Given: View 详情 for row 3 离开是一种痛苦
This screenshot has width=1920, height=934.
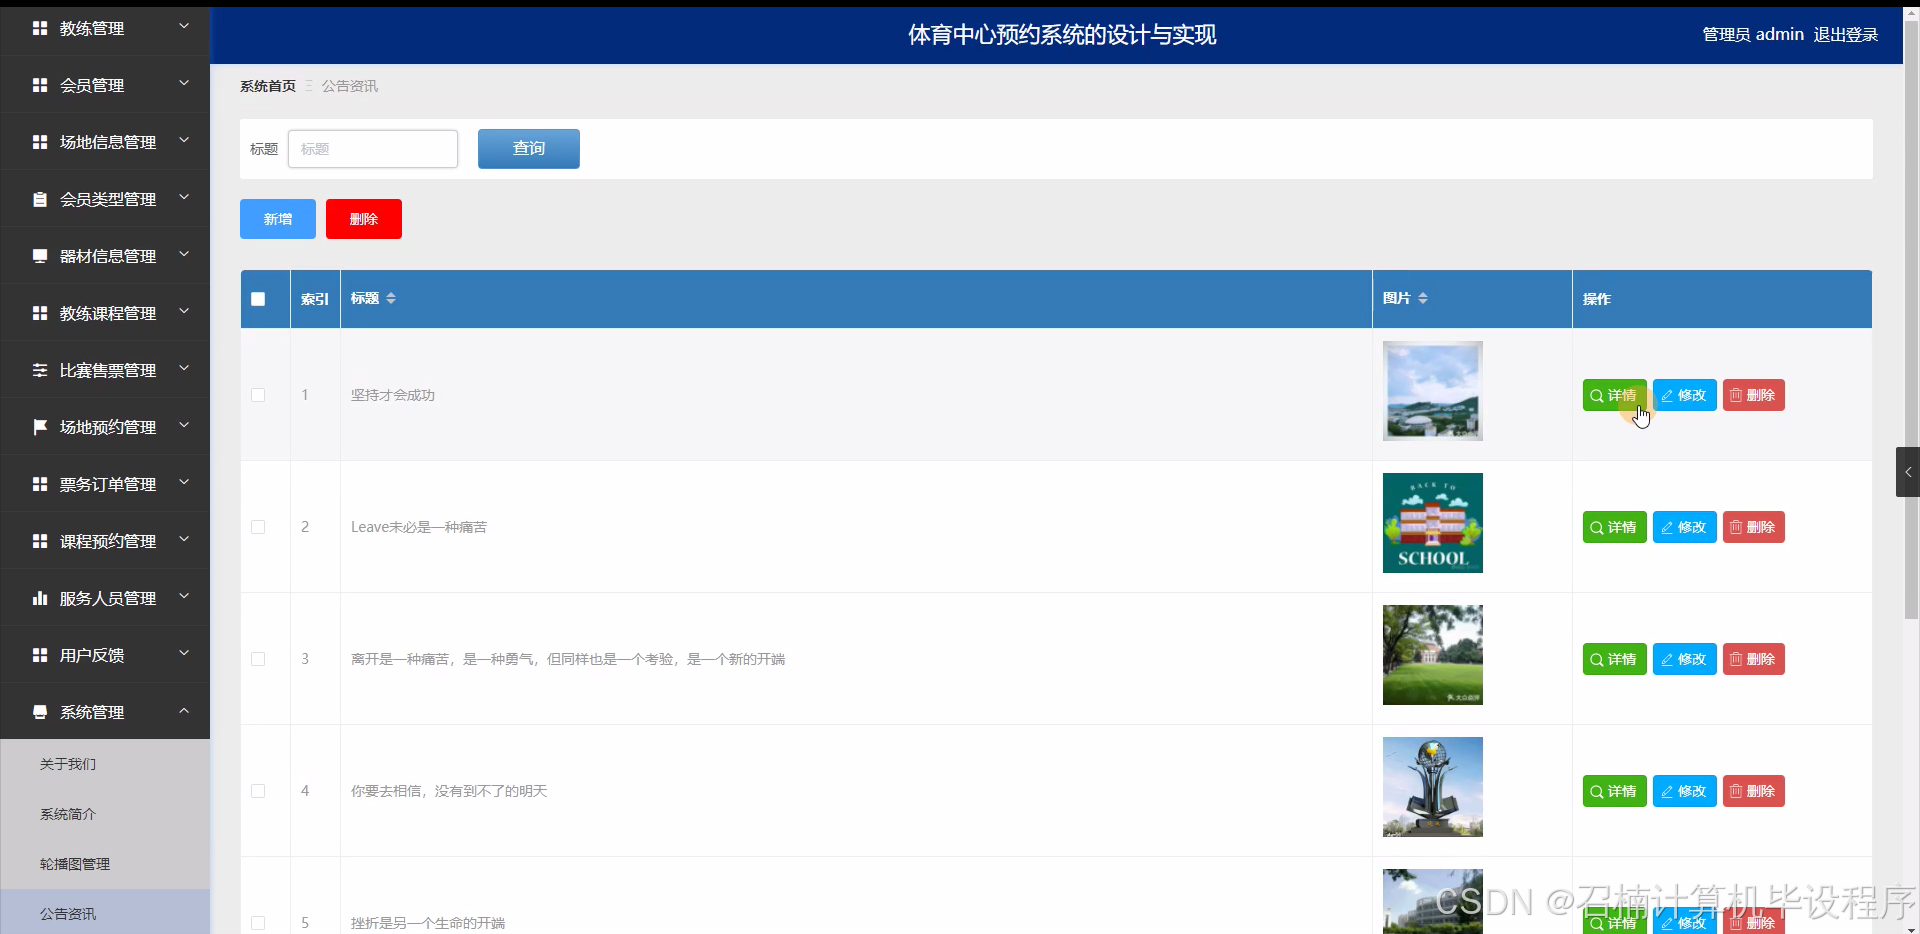Looking at the screenshot, I should [1614, 659].
